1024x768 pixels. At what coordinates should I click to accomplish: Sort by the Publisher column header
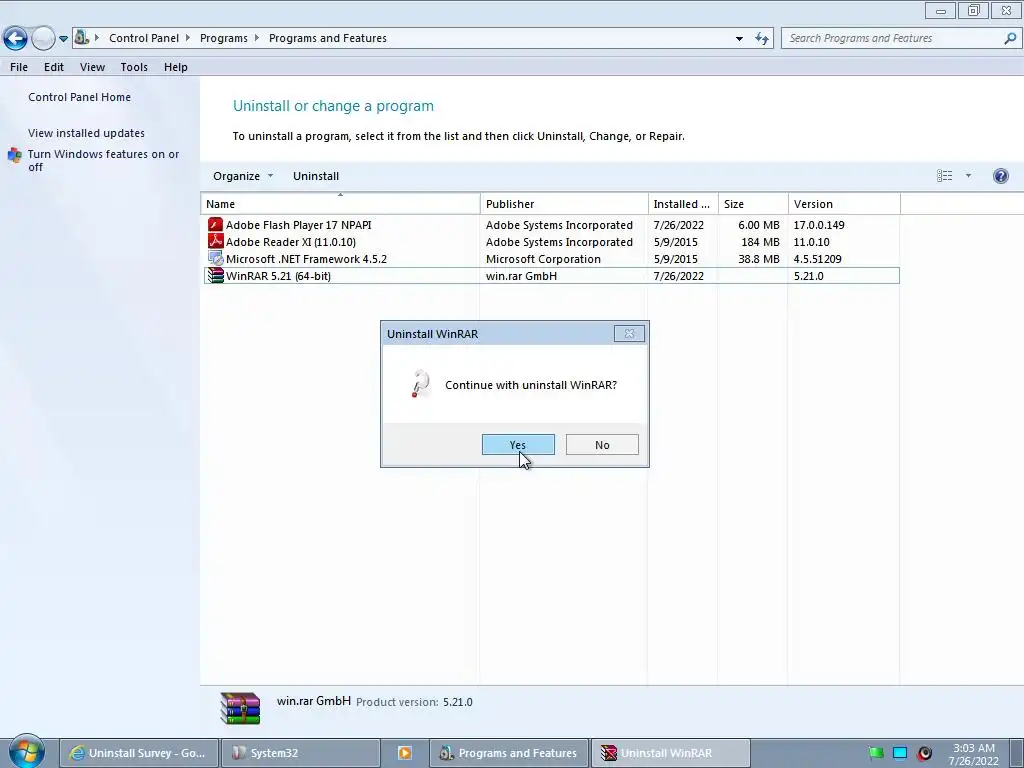tap(564, 204)
